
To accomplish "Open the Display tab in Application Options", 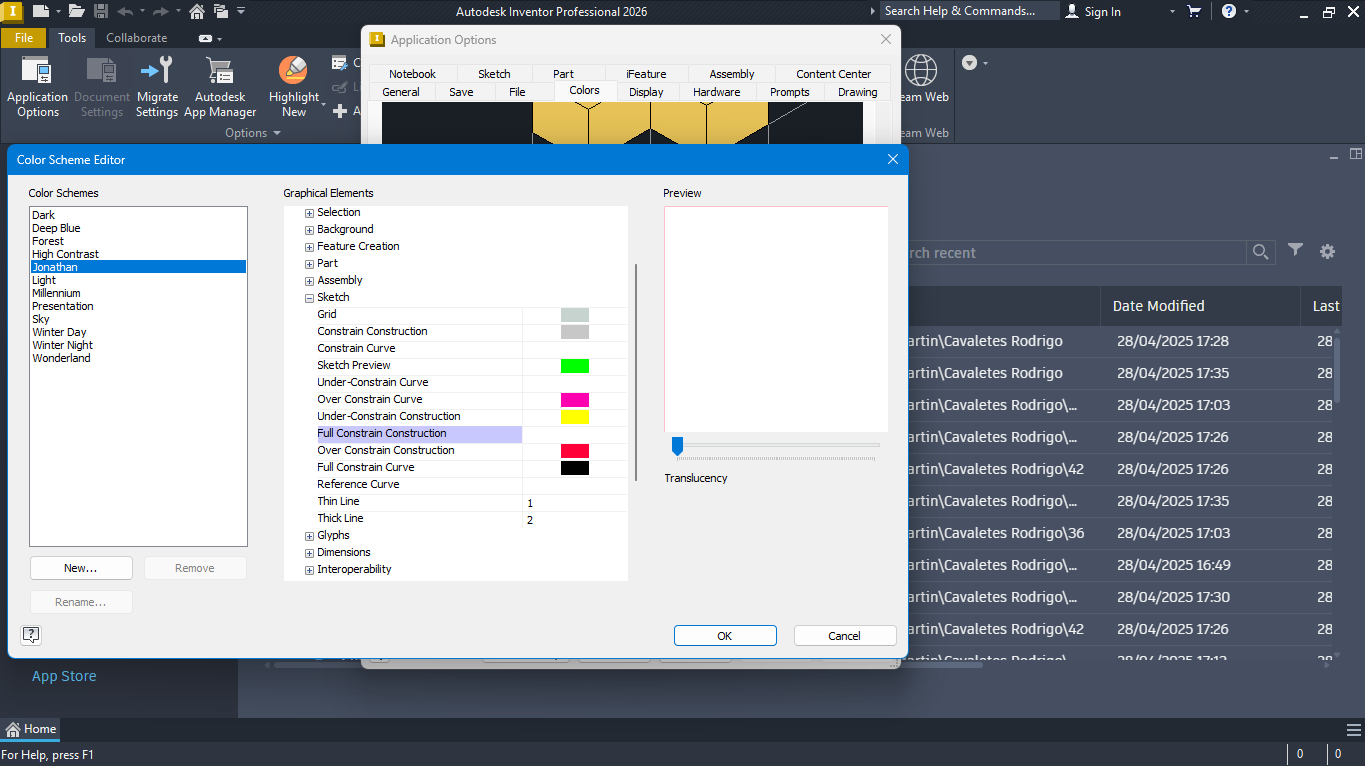I will pyautogui.click(x=646, y=91).
